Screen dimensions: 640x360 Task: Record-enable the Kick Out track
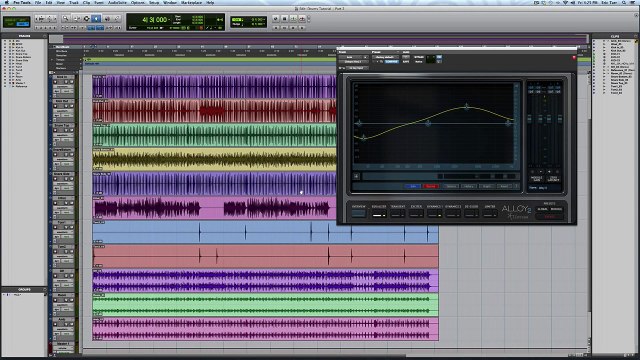(x=56, y=106)
